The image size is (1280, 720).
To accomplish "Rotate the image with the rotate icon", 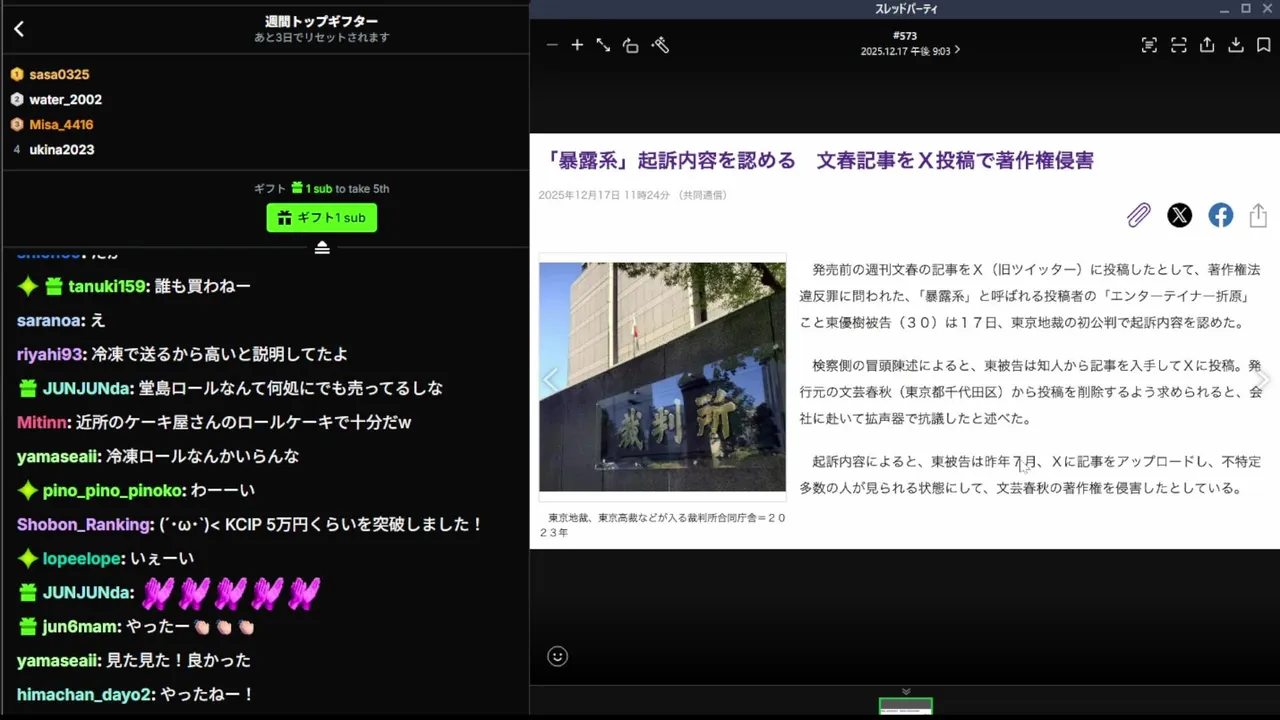I will point(630,45).
